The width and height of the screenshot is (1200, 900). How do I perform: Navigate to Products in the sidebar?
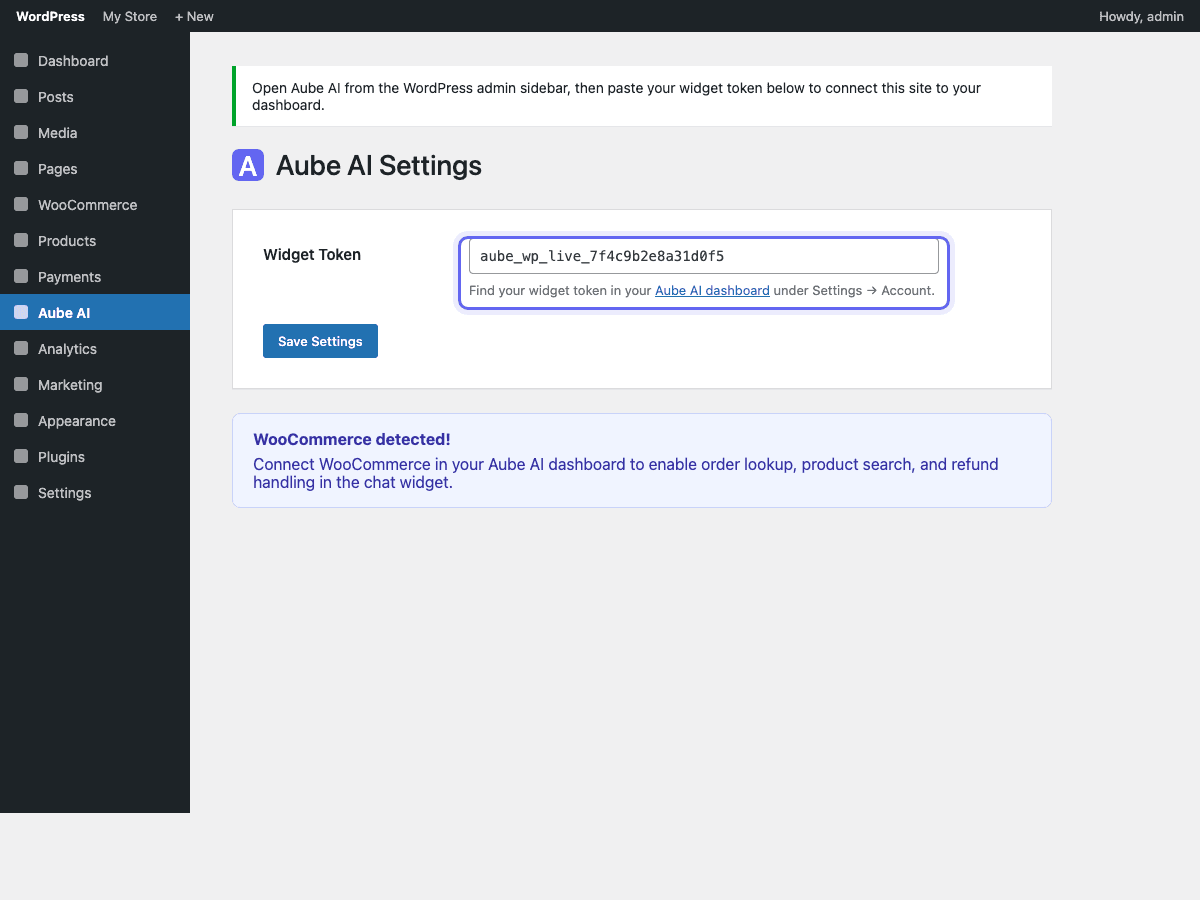(95, 241)
